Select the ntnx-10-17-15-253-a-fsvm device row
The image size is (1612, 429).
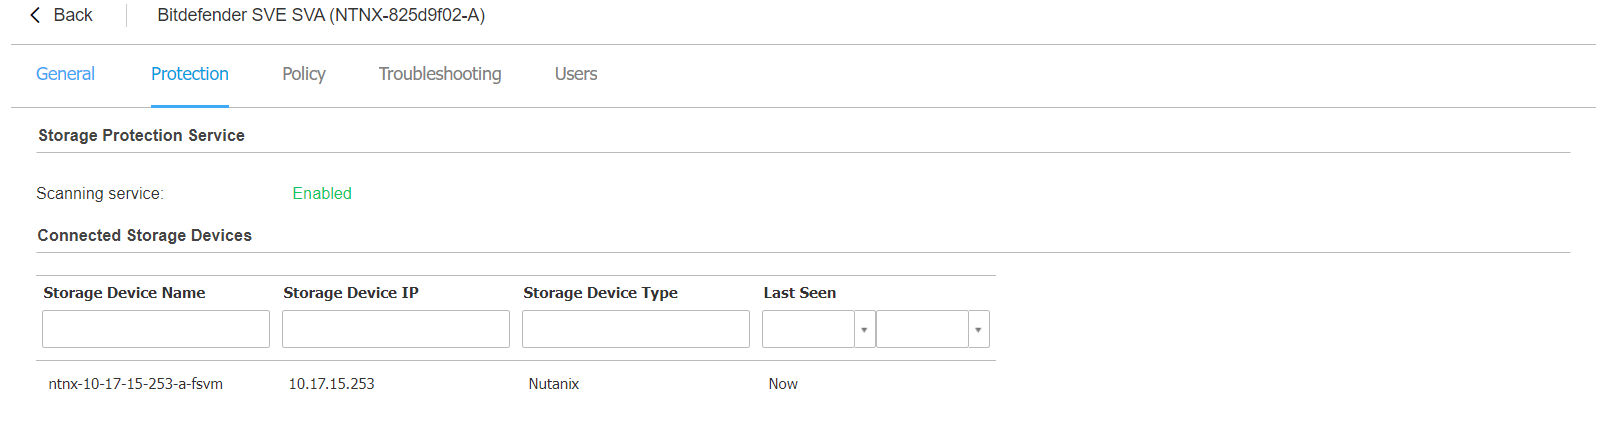tap(136, 384)
